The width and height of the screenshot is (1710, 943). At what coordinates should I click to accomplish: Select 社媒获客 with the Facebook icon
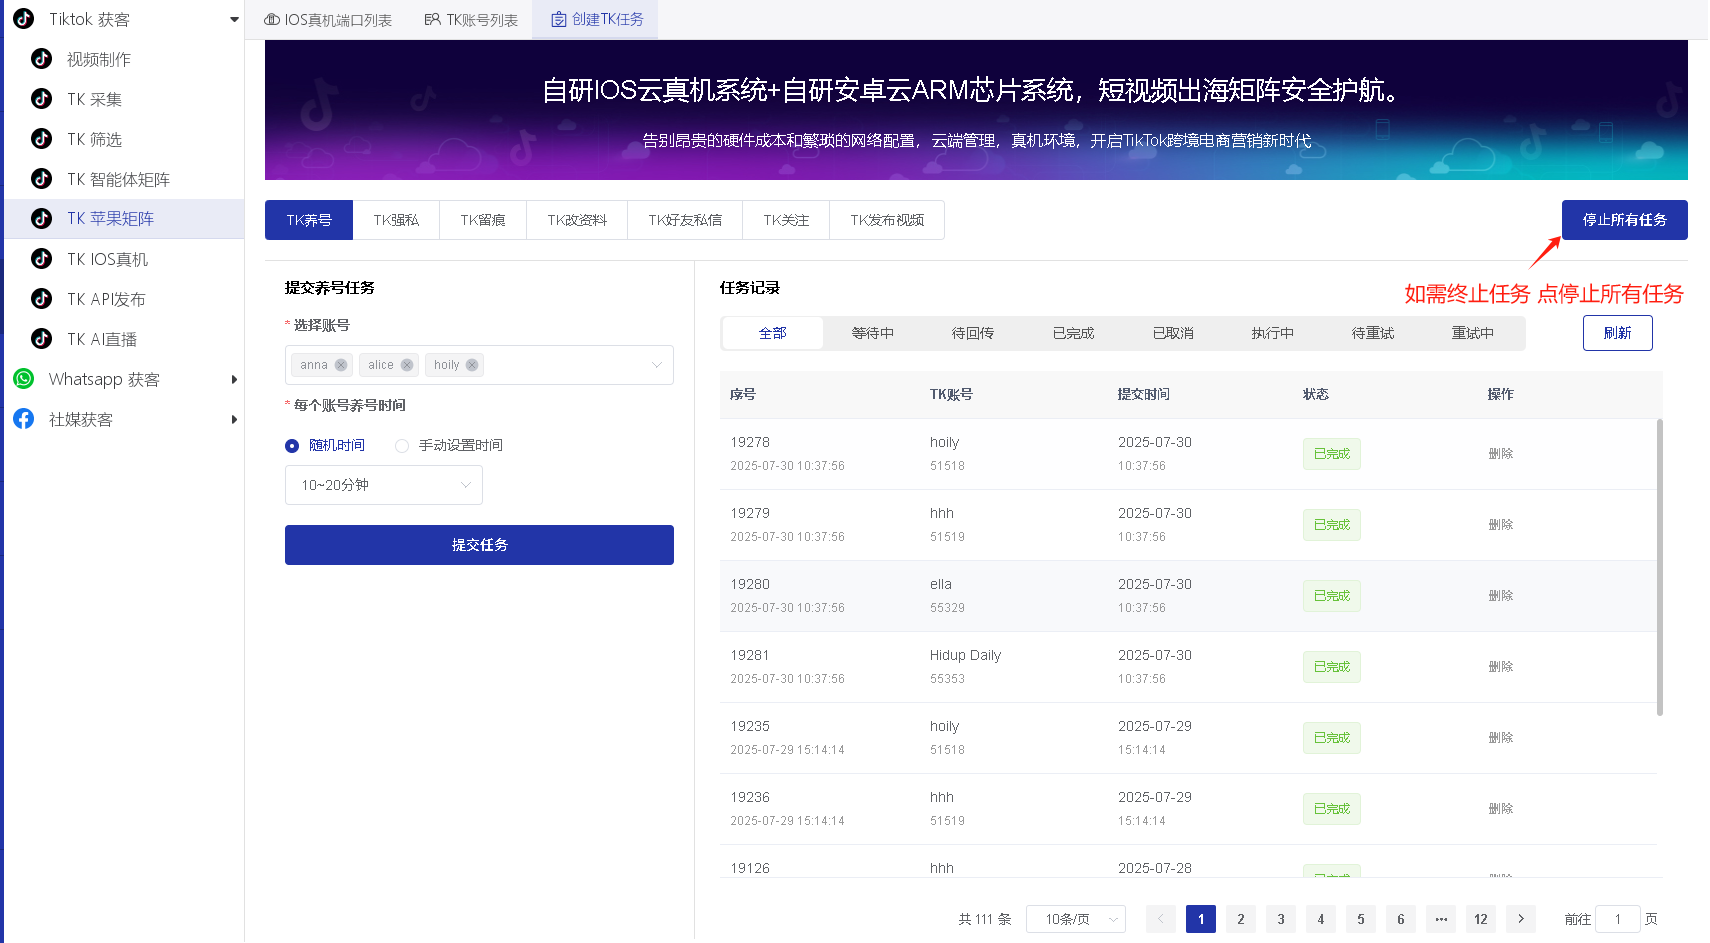point(79,418)
